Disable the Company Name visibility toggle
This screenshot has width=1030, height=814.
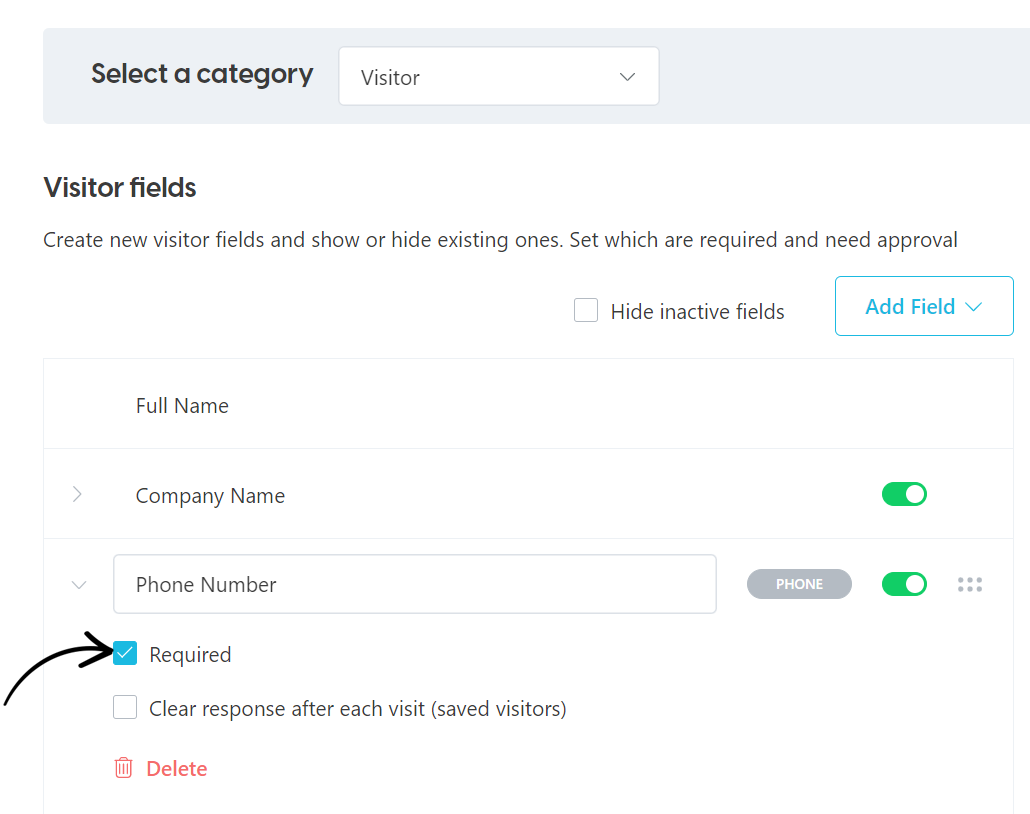click(904, 493)
